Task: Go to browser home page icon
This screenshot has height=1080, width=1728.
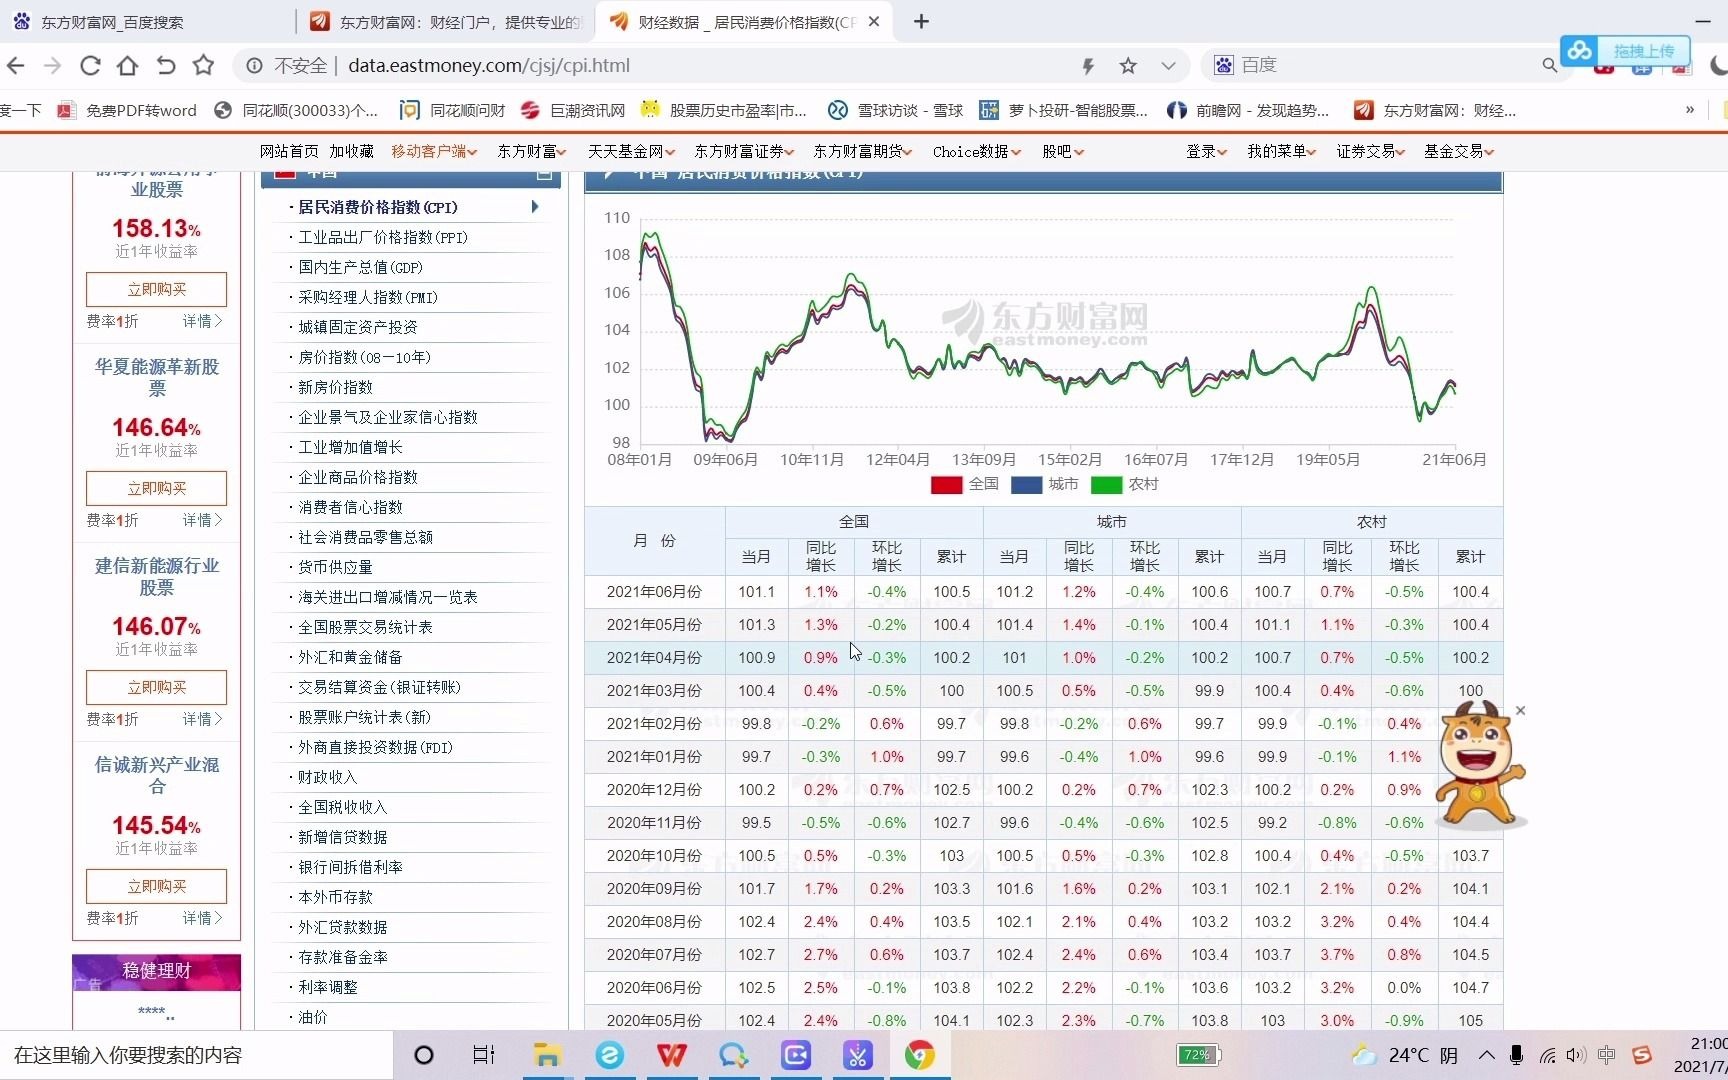Action: (127, 65)
